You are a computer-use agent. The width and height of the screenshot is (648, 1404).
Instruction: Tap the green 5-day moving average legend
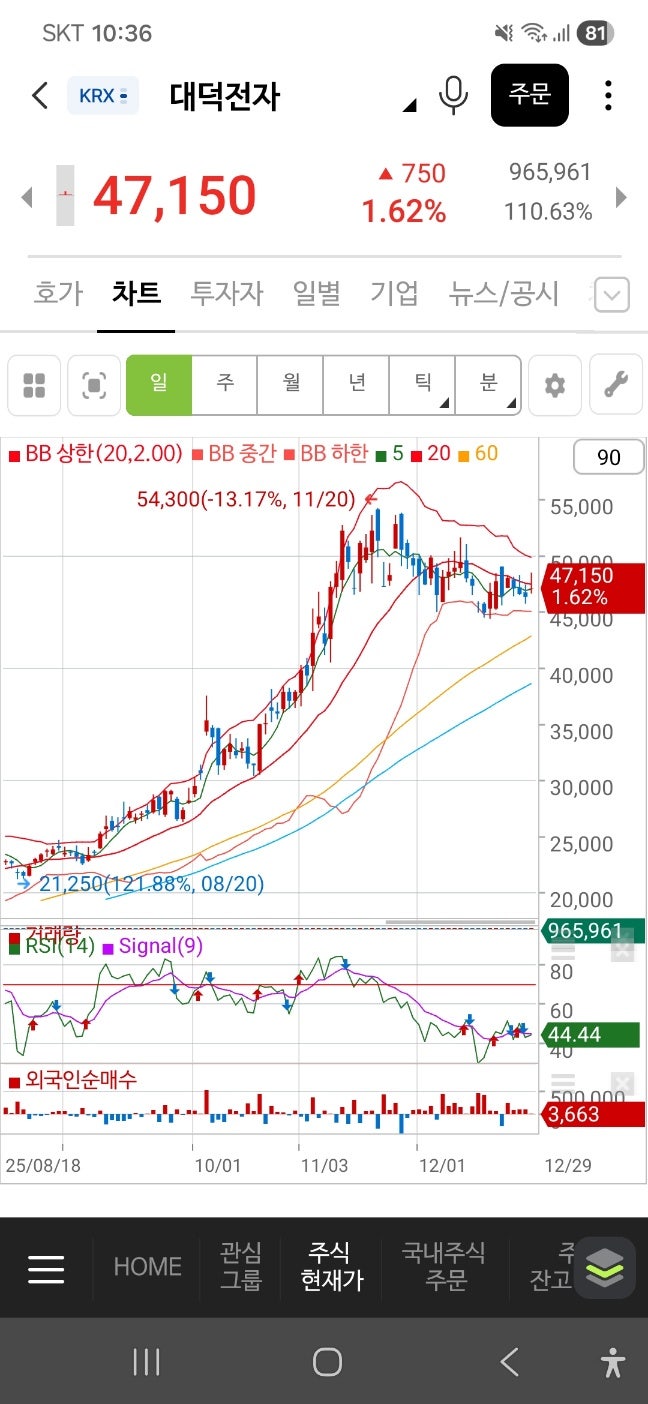pyautogui.click(x=390, y=454)
